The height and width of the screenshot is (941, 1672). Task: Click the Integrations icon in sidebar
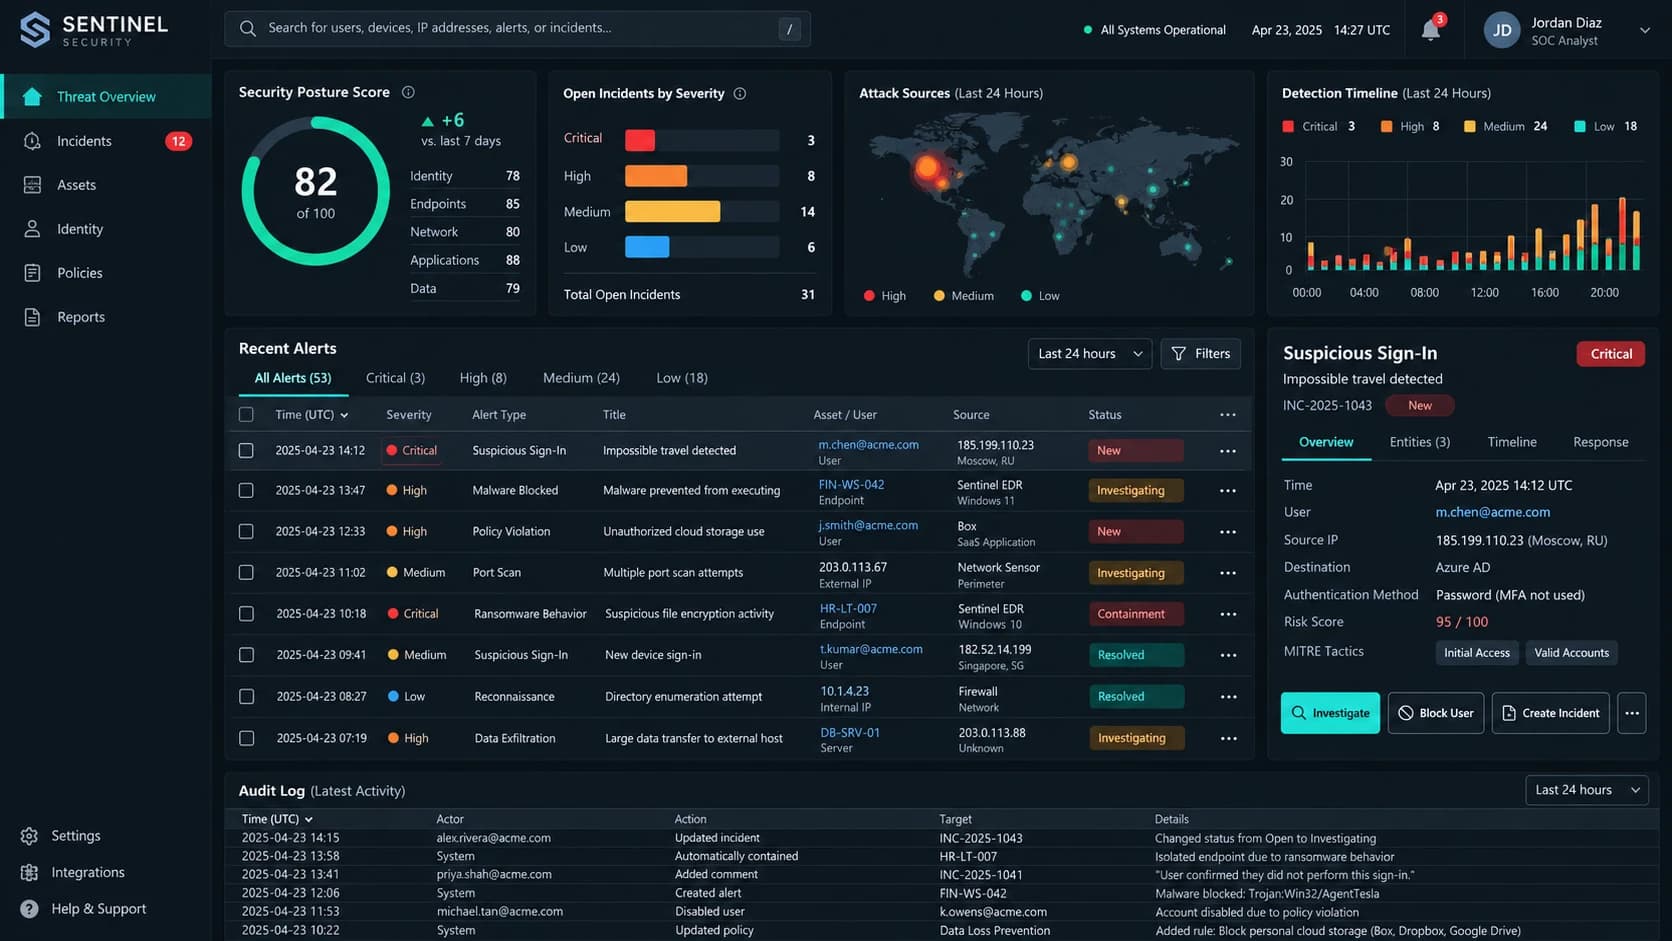(x=29, y=873)
